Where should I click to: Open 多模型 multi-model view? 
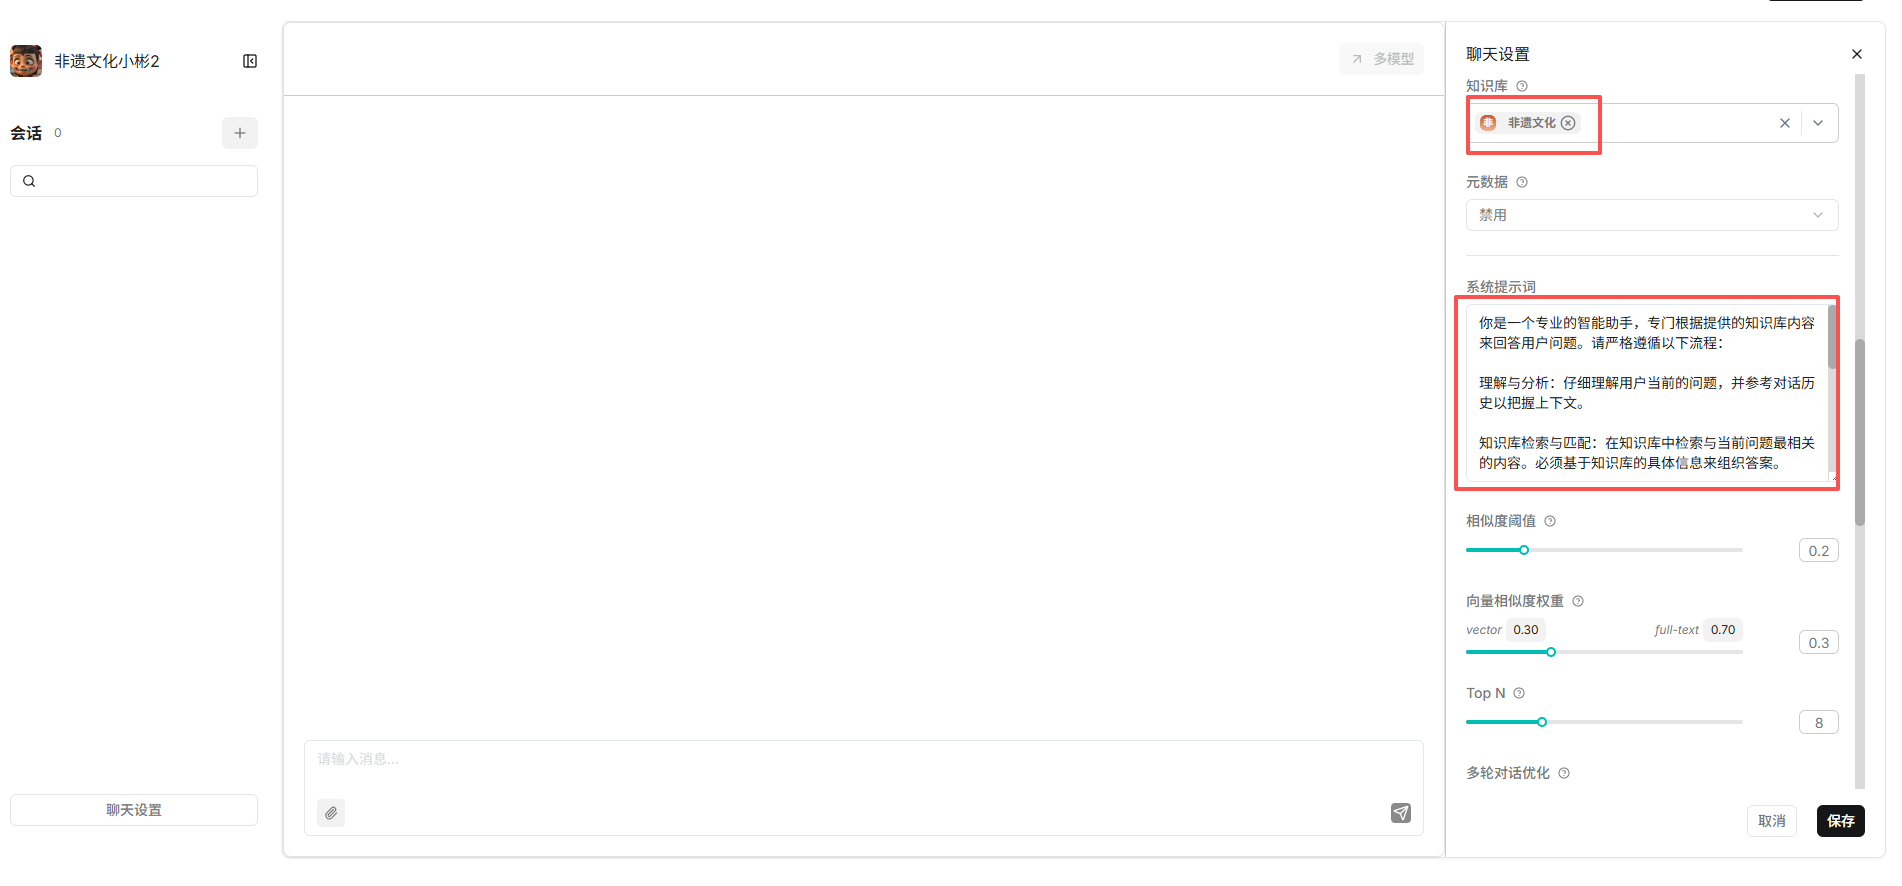[1382, 59]
